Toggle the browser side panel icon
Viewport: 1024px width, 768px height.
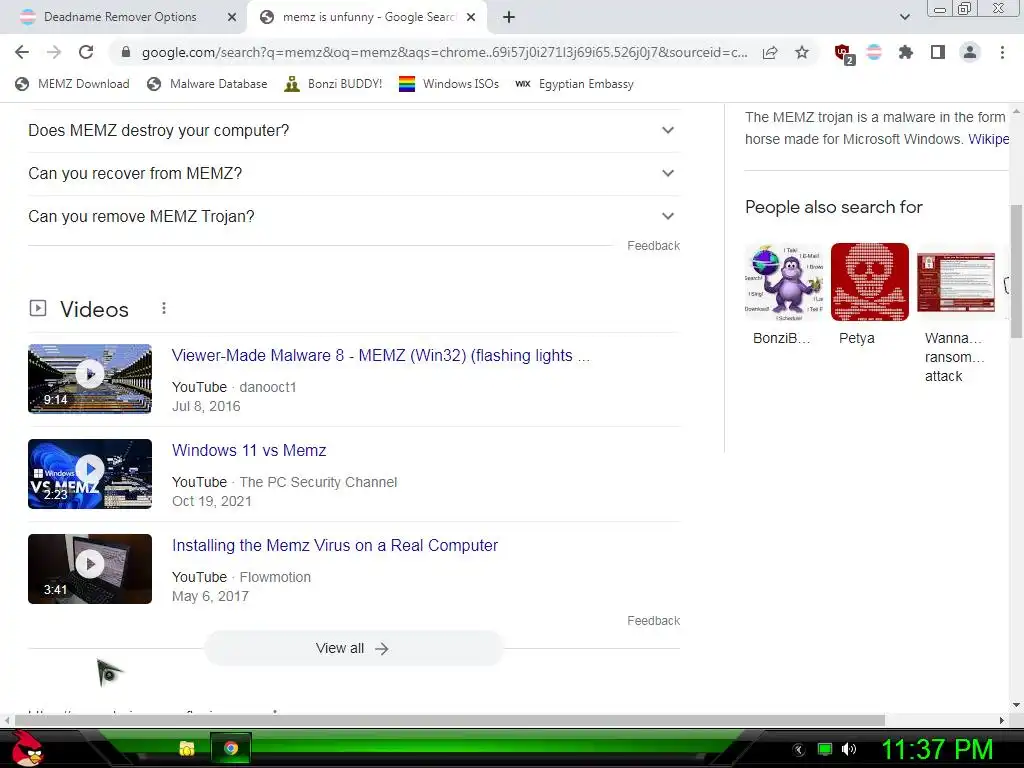[938, 52]
